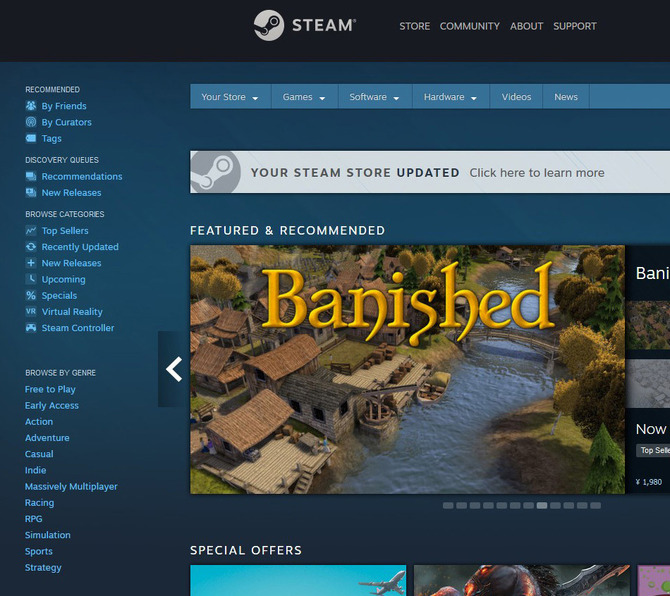Screen dimensions: 670x596
Task: Open STORE in top navigation
Action: tap(414, 26)
